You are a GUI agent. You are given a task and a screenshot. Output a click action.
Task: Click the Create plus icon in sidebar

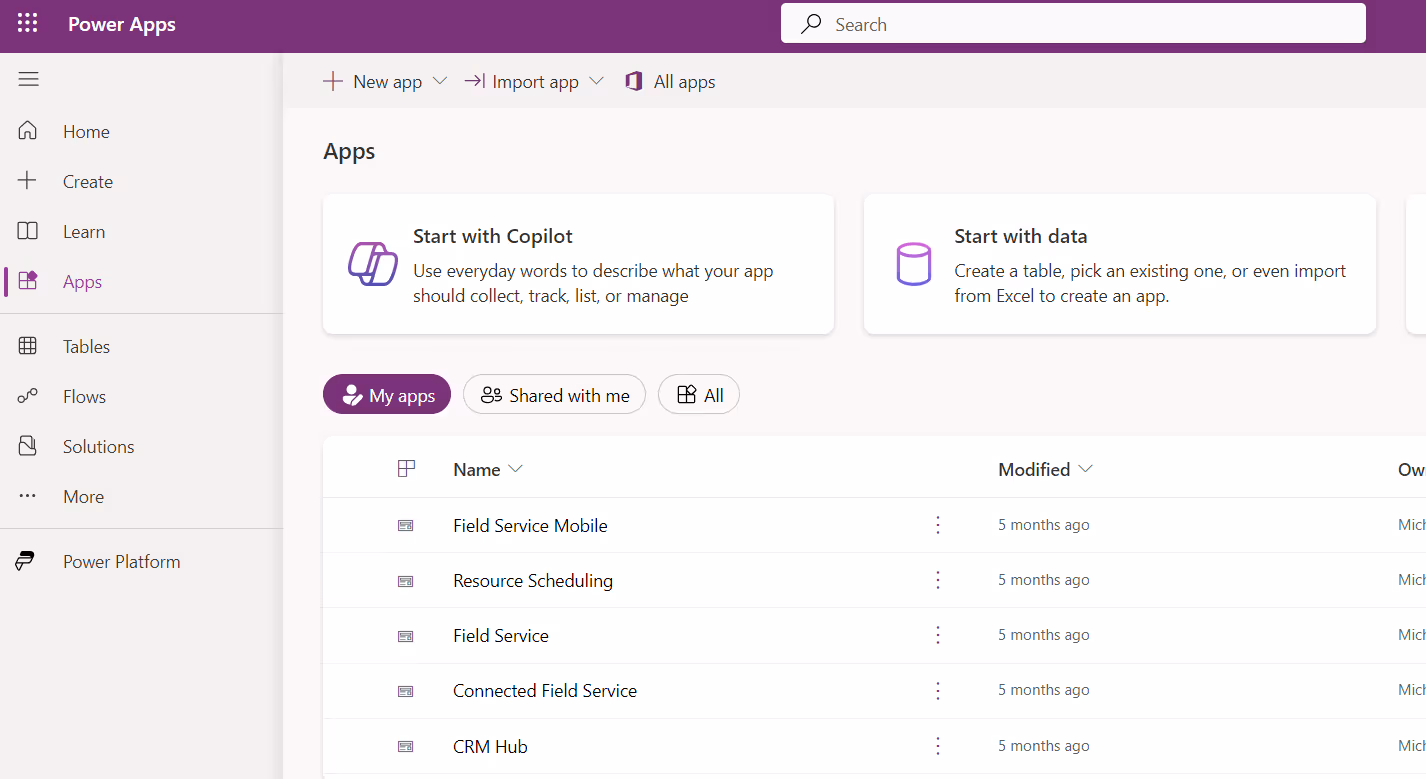28,181
